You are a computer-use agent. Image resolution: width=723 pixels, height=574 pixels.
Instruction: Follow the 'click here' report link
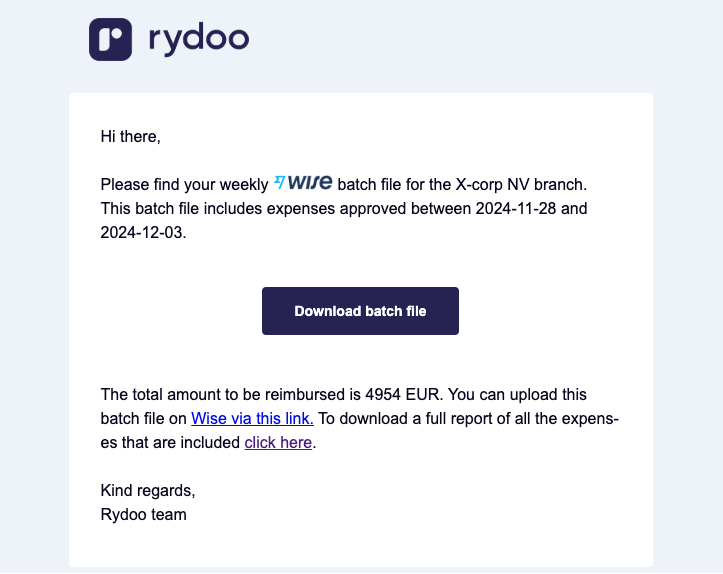(278, 443)
